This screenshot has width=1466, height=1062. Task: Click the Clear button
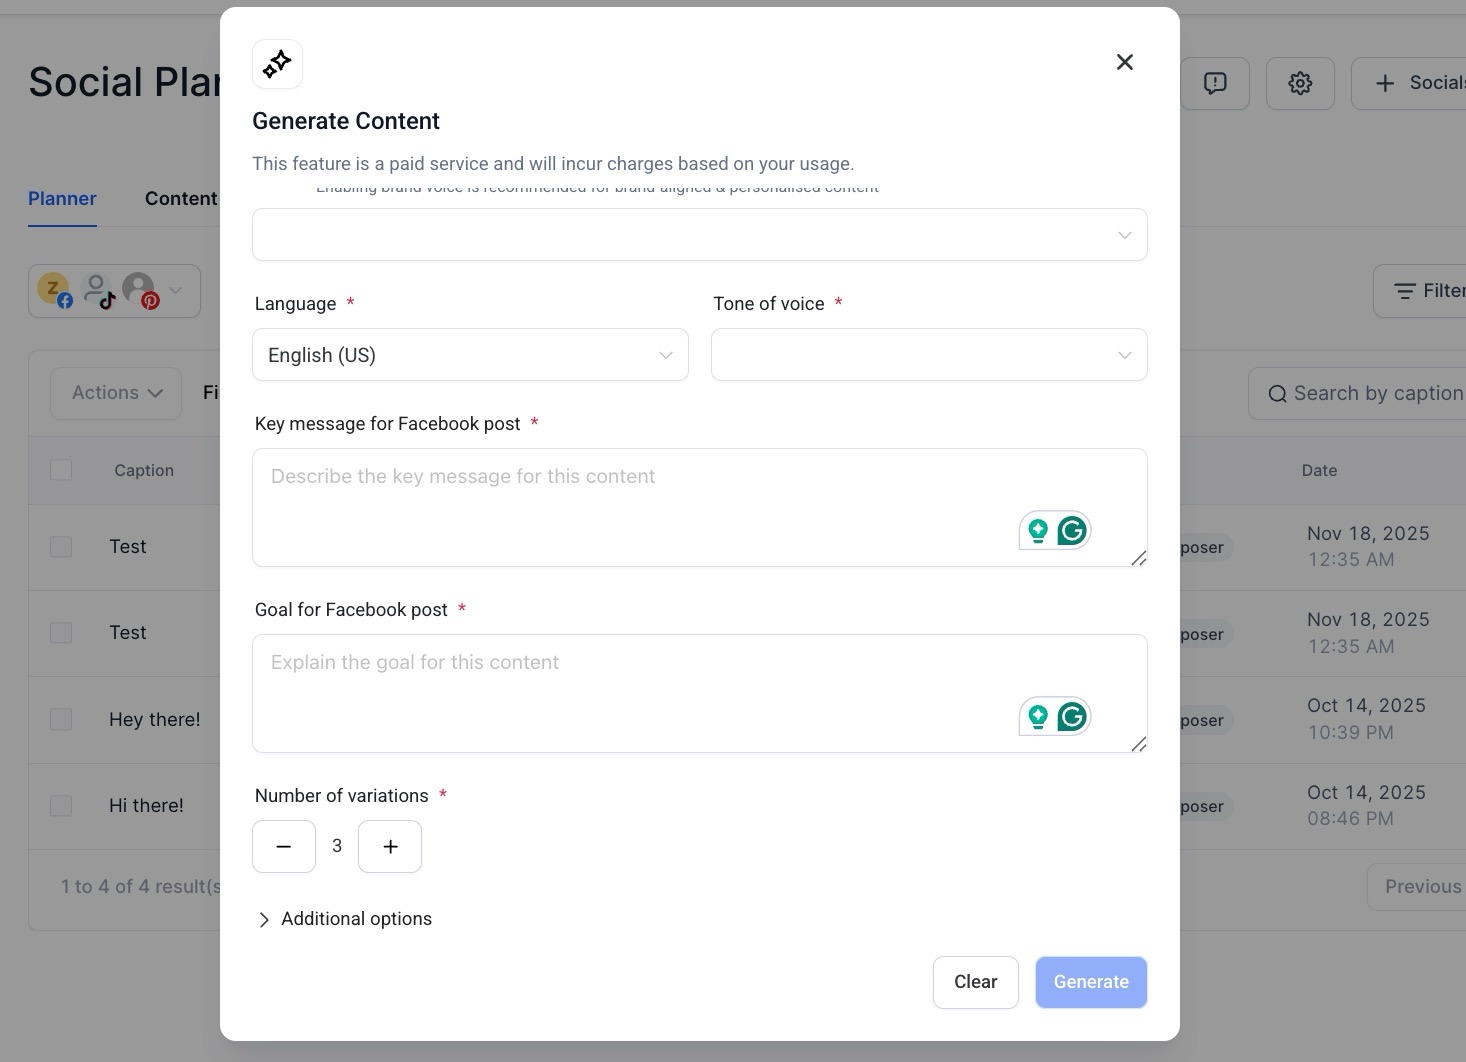(x=975, y=982)
